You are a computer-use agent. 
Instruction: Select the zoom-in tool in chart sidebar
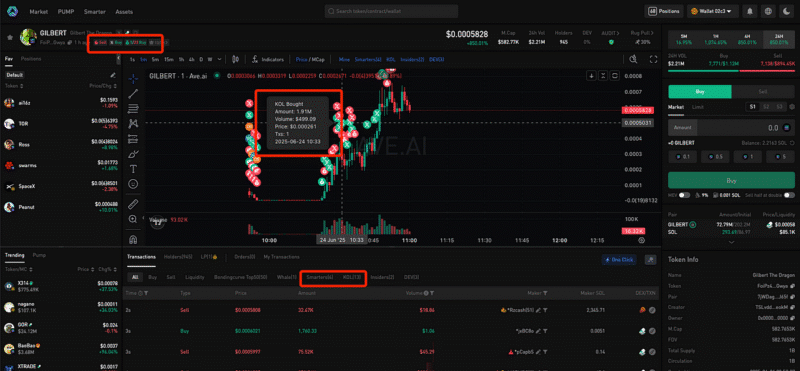(x=133, y=219)
